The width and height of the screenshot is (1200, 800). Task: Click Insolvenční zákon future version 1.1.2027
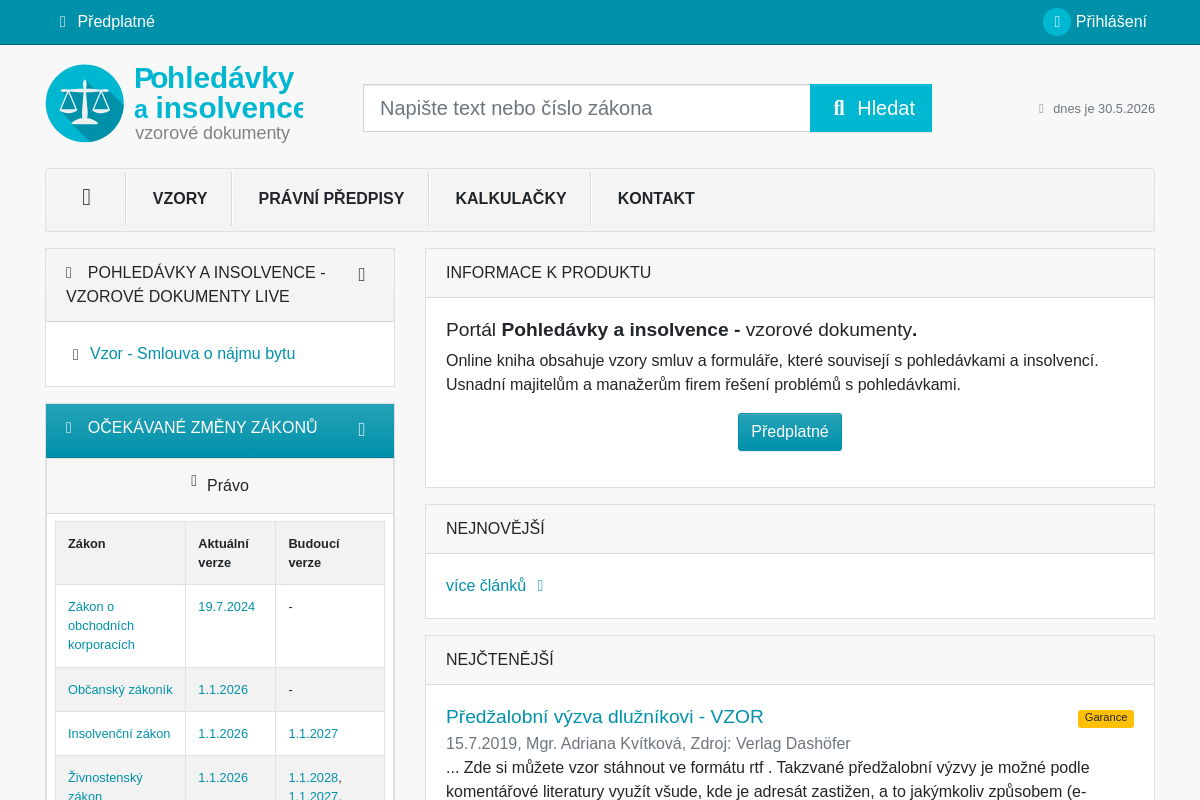click(x=313, y=734)
